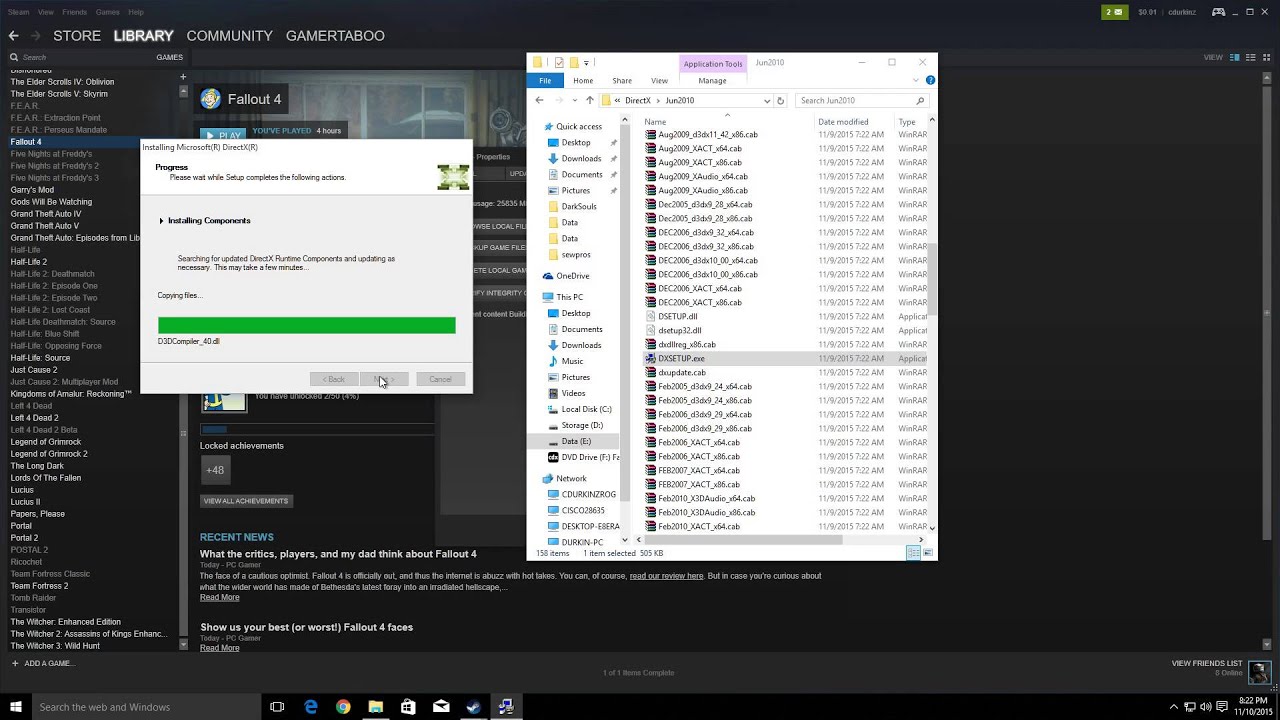The image size is (1280, 720).
Task: Select the DirectX setup taskbar icon
Action: pyautogui.click(x=506, y=707)
